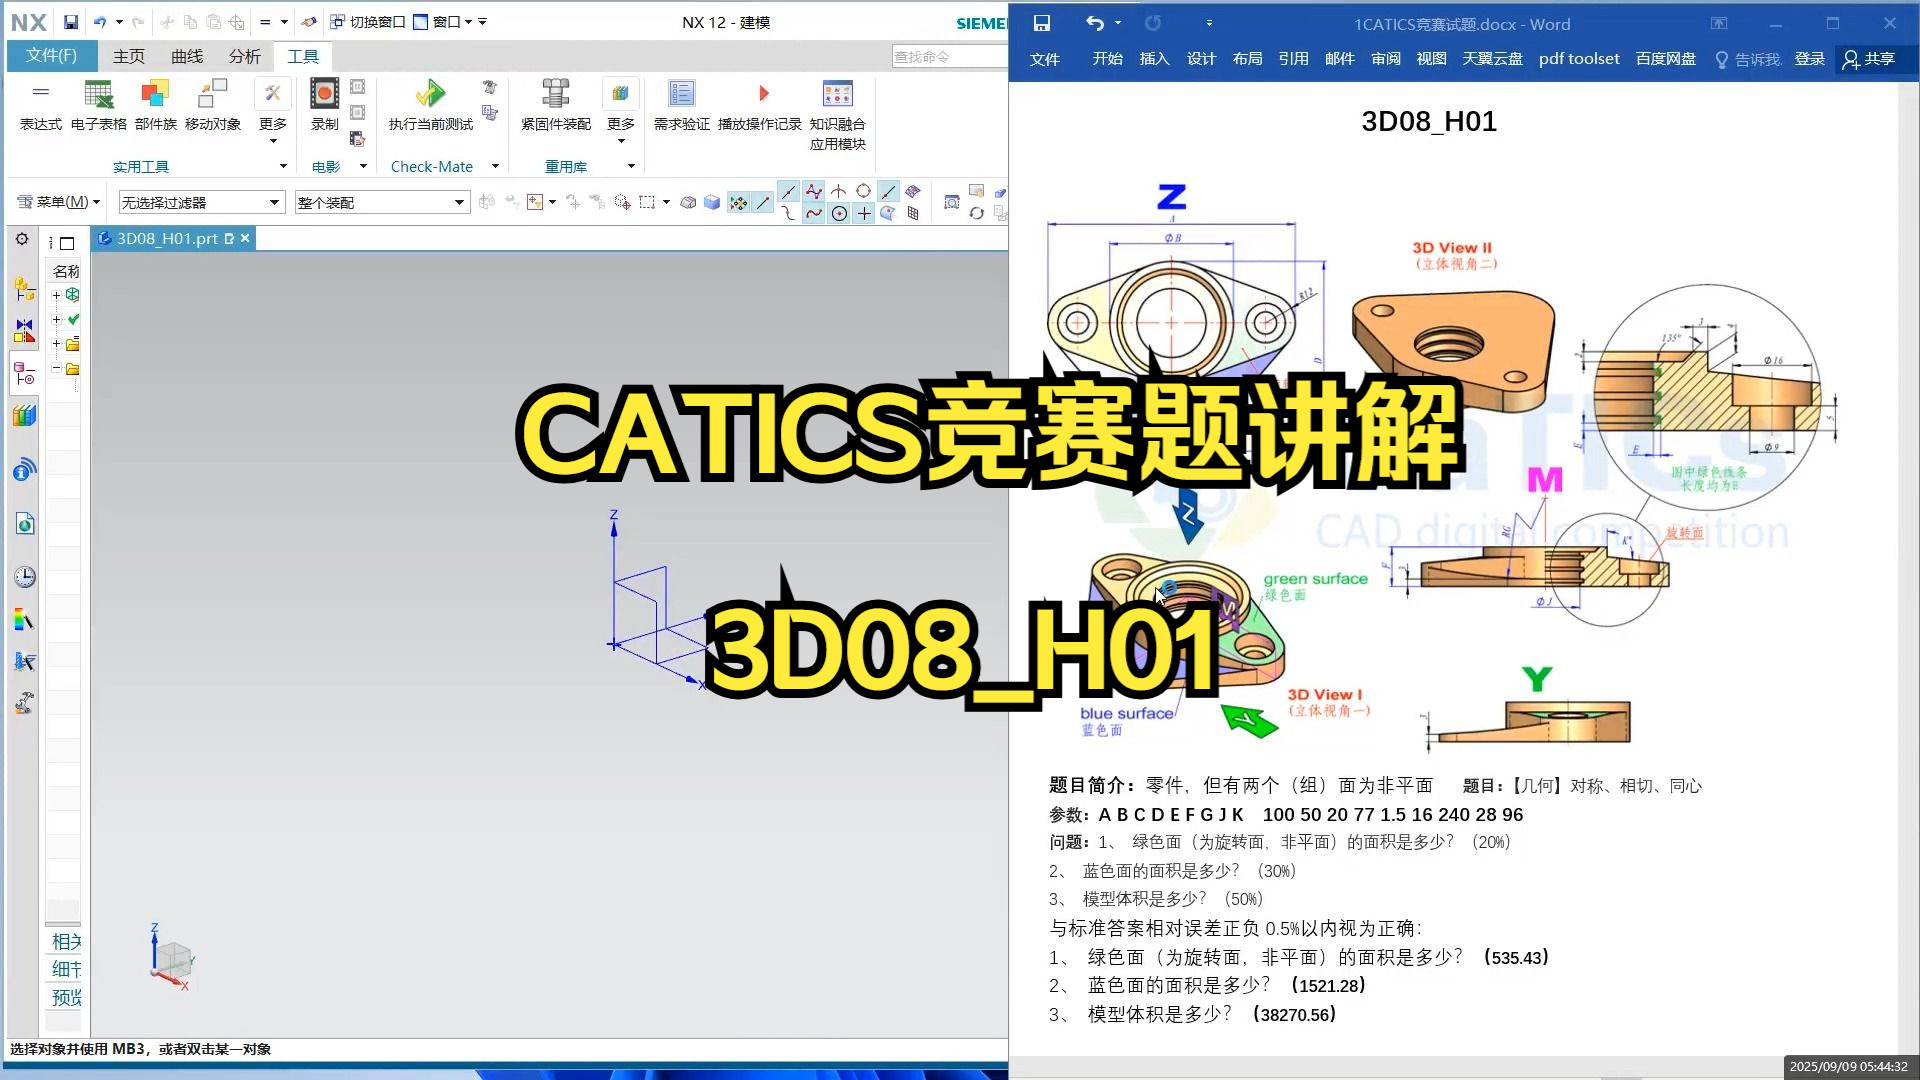Open the 整个装配 selection scope dropdown
This screenshot has width=1920, height=1080.
tap(382, 203)
